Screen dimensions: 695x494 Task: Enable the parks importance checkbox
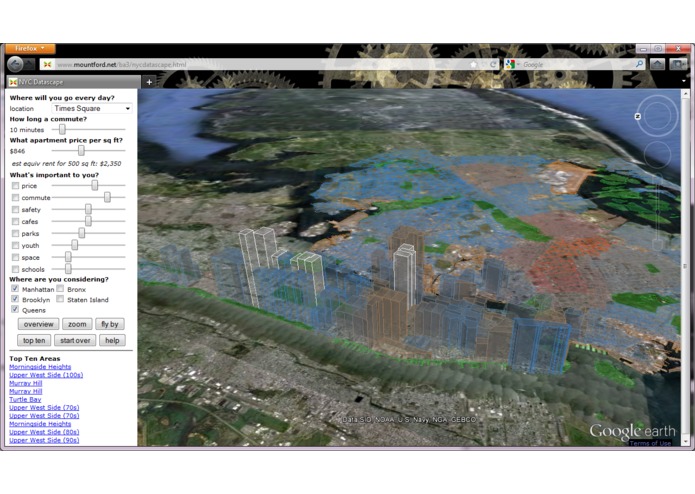pos(16,233)
